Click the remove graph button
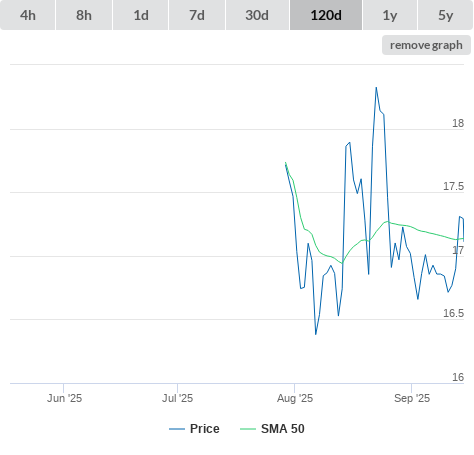This screenshot has width=474, height=455. (x=426, y=45)
